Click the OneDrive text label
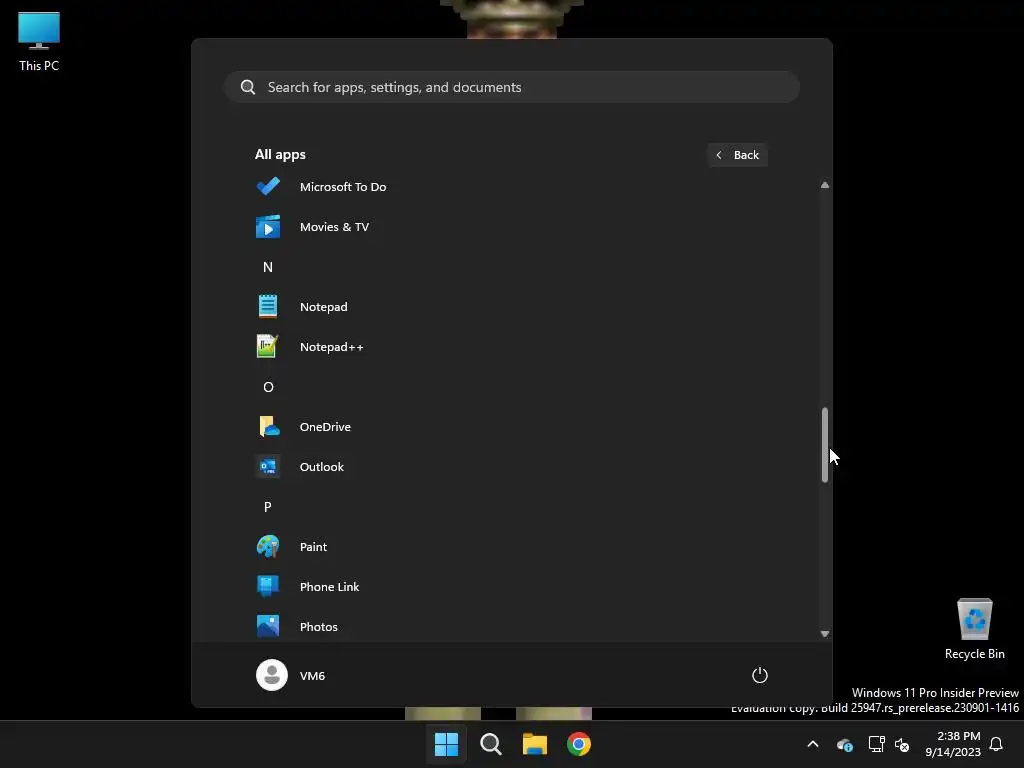The image size is (1024, 768). click(x=325, y=426)
